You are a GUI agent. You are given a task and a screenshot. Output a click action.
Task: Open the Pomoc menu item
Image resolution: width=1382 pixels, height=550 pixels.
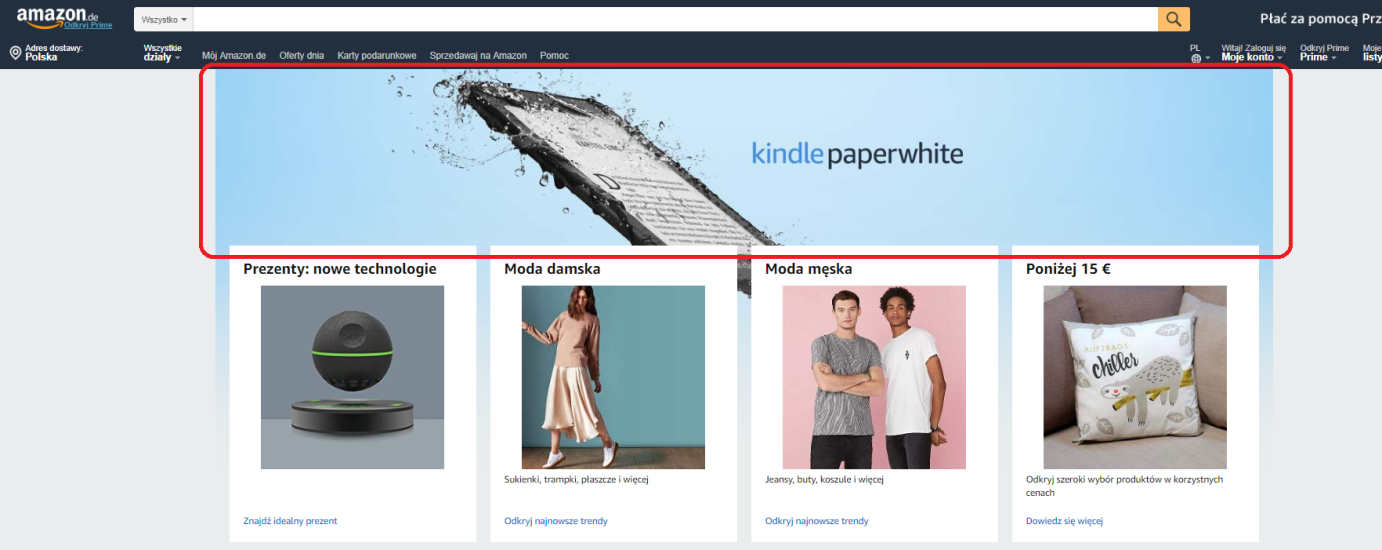pos(554,56)
